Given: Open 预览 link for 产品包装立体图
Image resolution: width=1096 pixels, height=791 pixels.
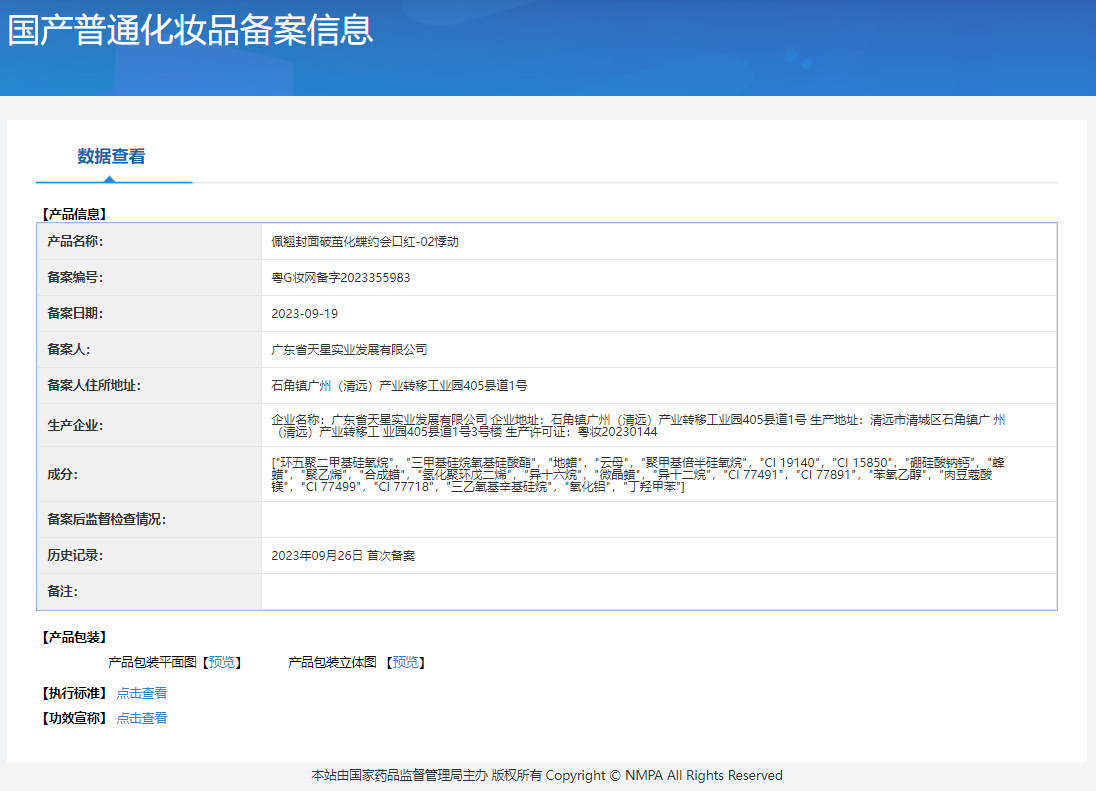Looking at the screenshot, I should (x=405, y=662).
